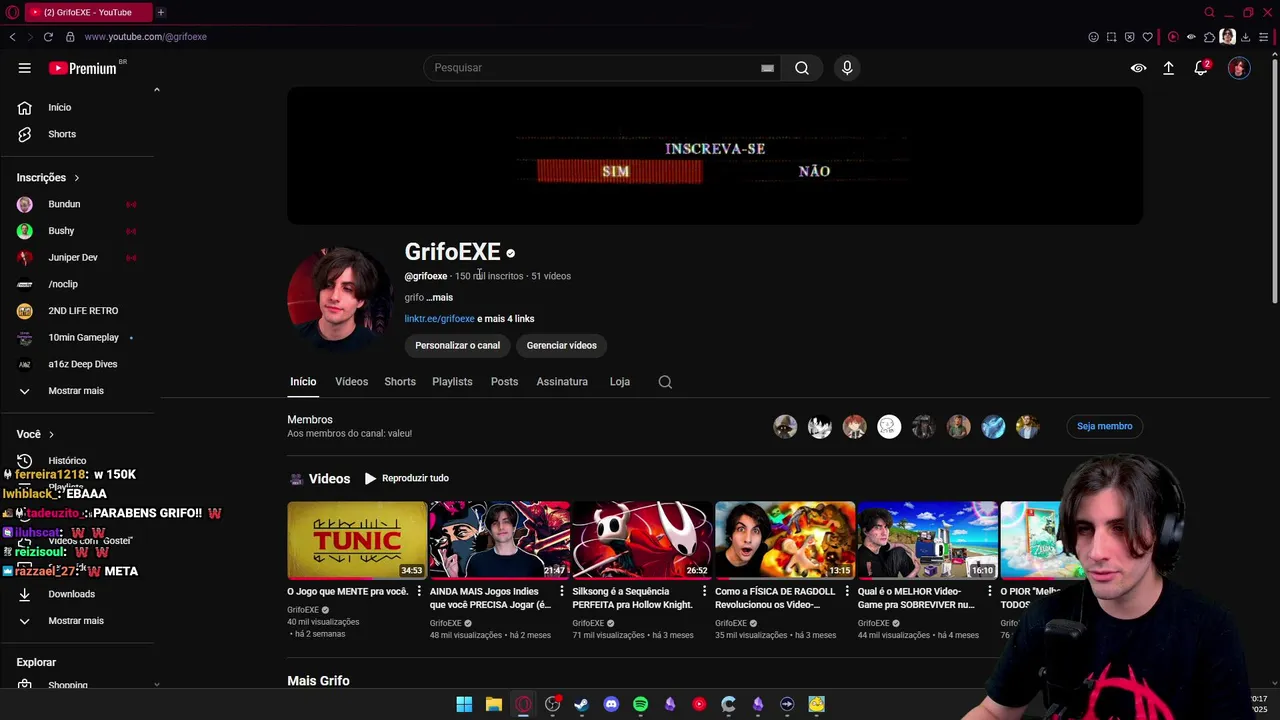Open File Explorer from taskbar

coord(493,704)
